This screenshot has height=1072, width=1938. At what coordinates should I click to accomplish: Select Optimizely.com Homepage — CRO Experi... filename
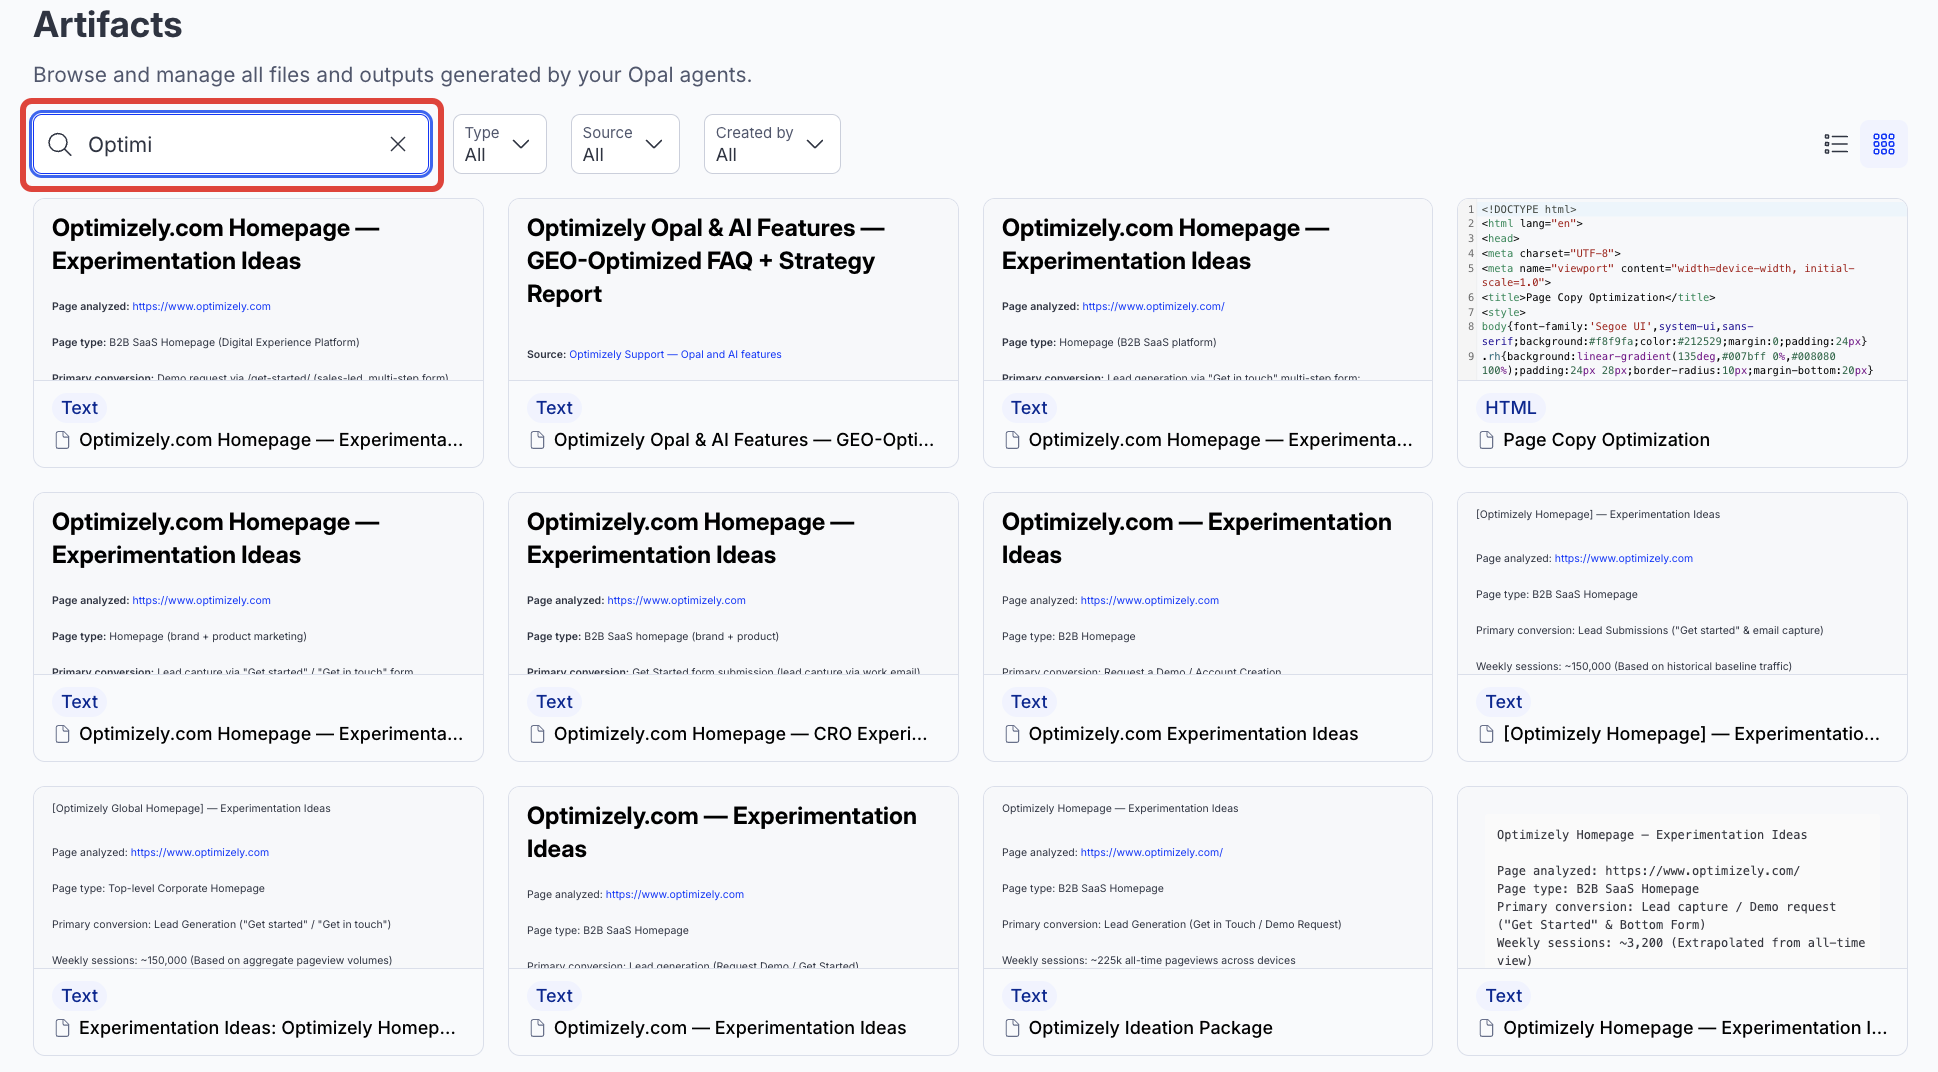740,734
